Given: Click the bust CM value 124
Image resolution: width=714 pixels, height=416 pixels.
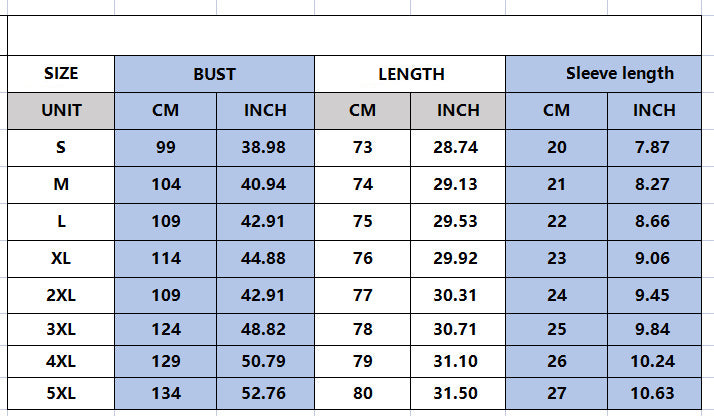Looking at the screenshot, I should (x=166, y=329).
